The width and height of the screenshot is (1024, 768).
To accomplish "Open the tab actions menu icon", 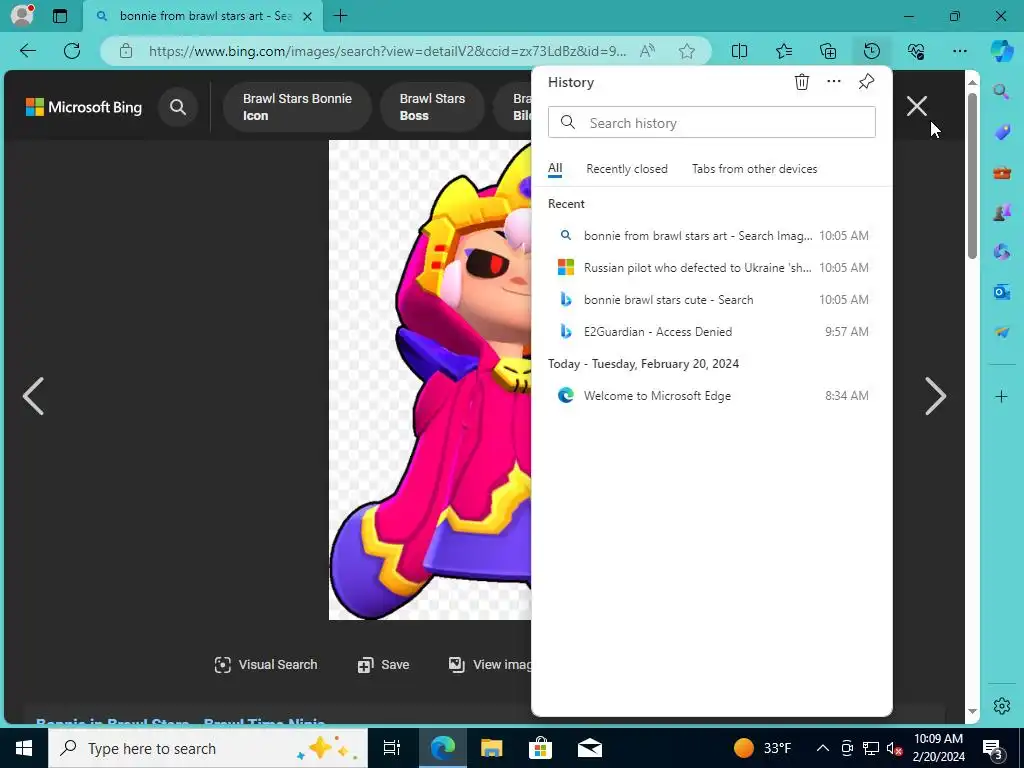I will tap(60, 16).
